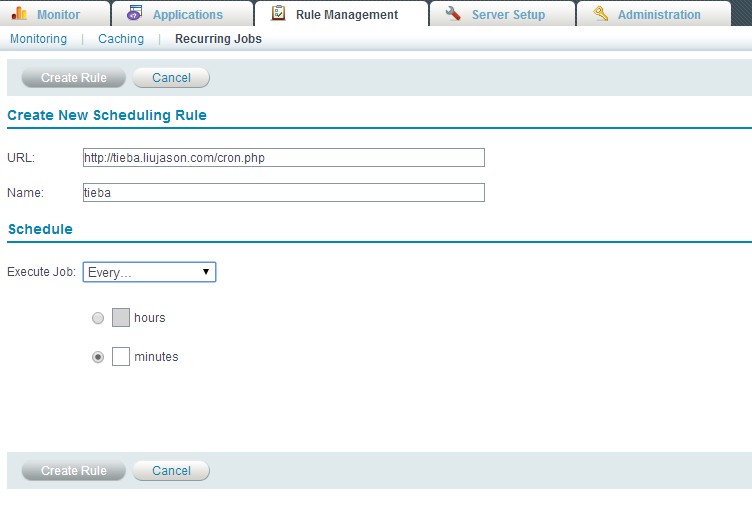752x522 pixels.
Task: Open the Execute Job dropdown
Action: click(x=149, y=272)
